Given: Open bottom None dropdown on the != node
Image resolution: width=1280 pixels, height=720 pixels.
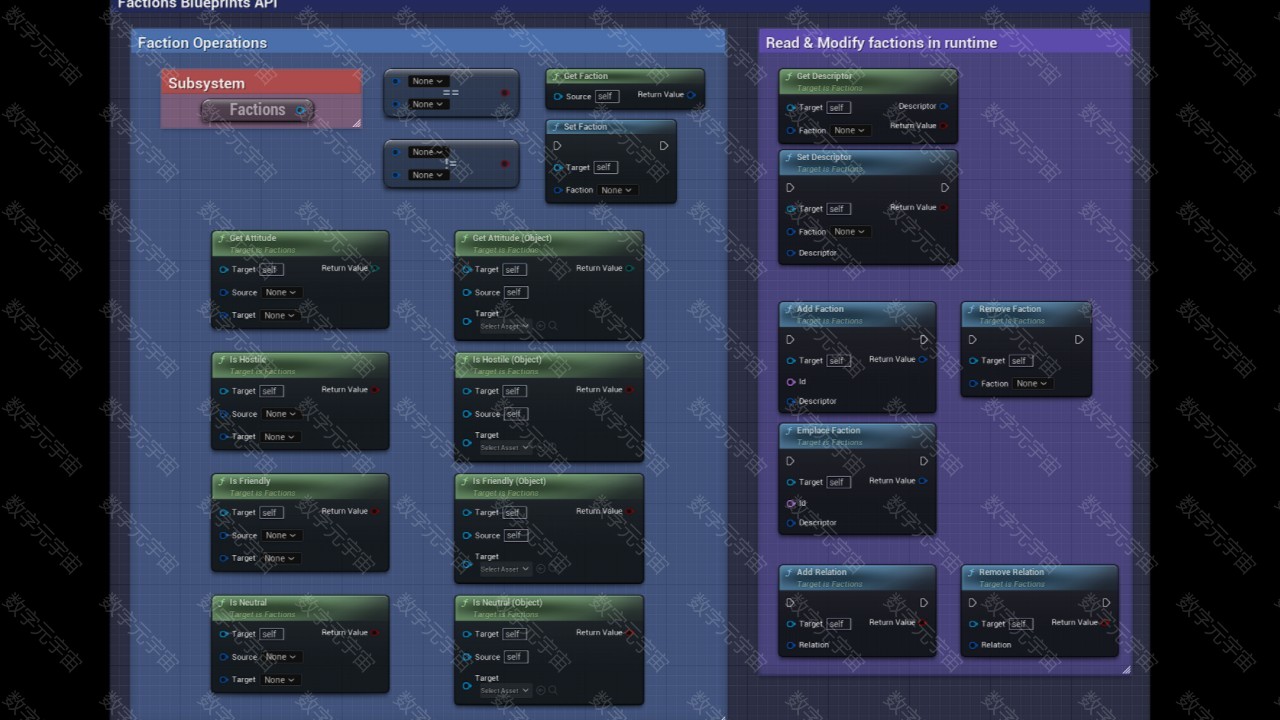Looking at the screenshot, I should point(429,175).
